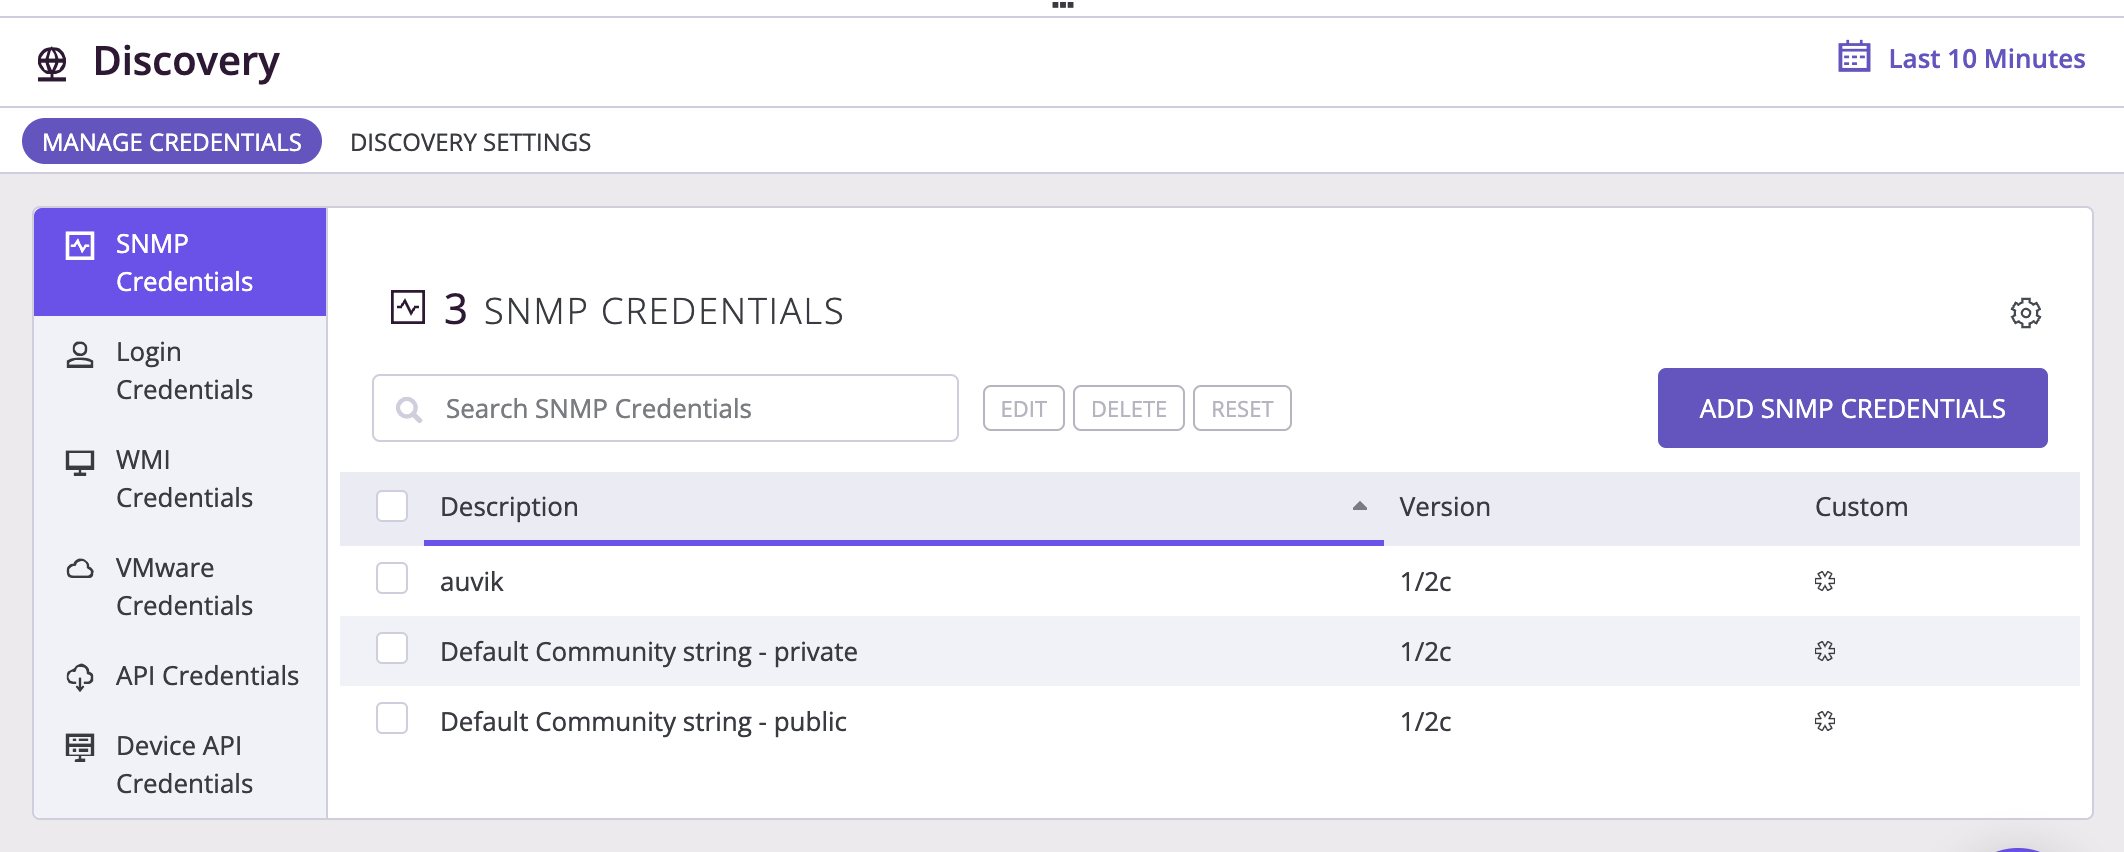2124x852 pixels.
Task: Select the Login Credentials user icon
Action: 80,354
